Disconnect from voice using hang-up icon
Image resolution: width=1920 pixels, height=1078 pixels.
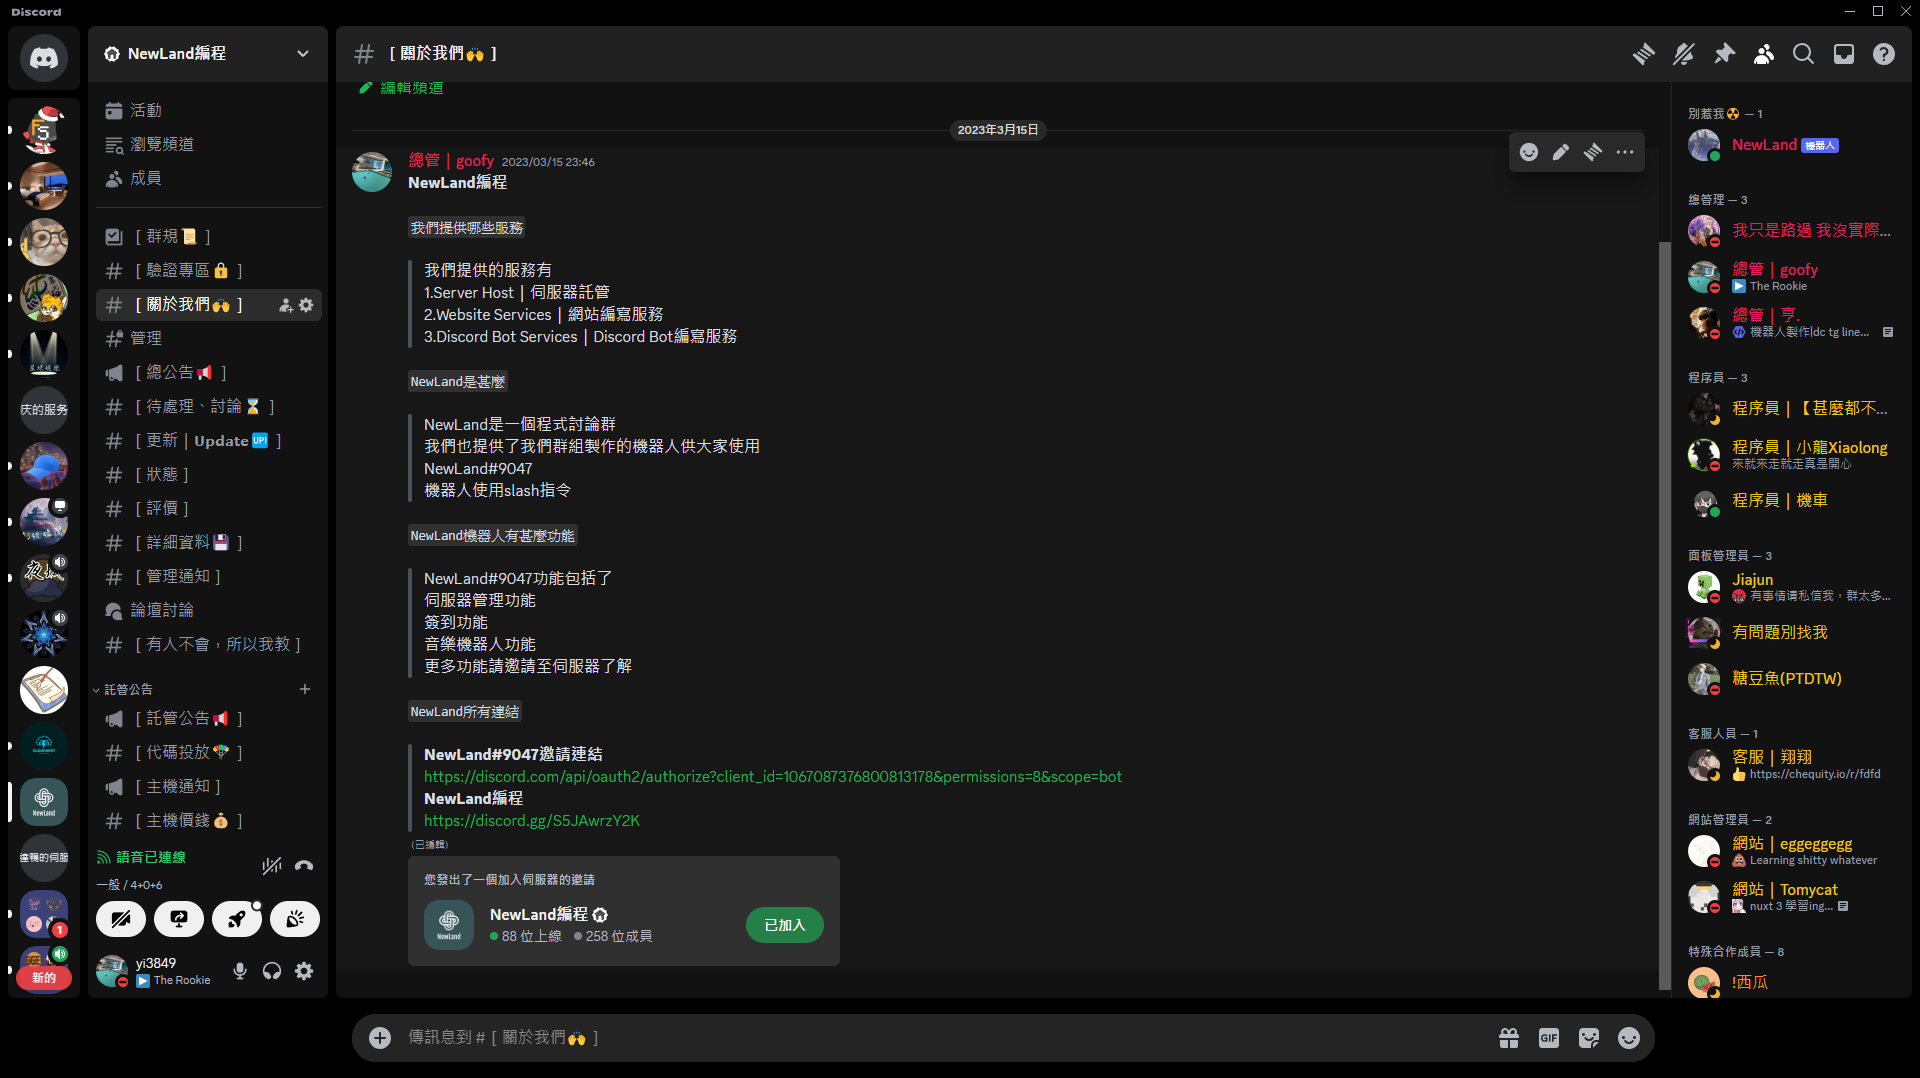pyautogui.click(x=304, y=866)
